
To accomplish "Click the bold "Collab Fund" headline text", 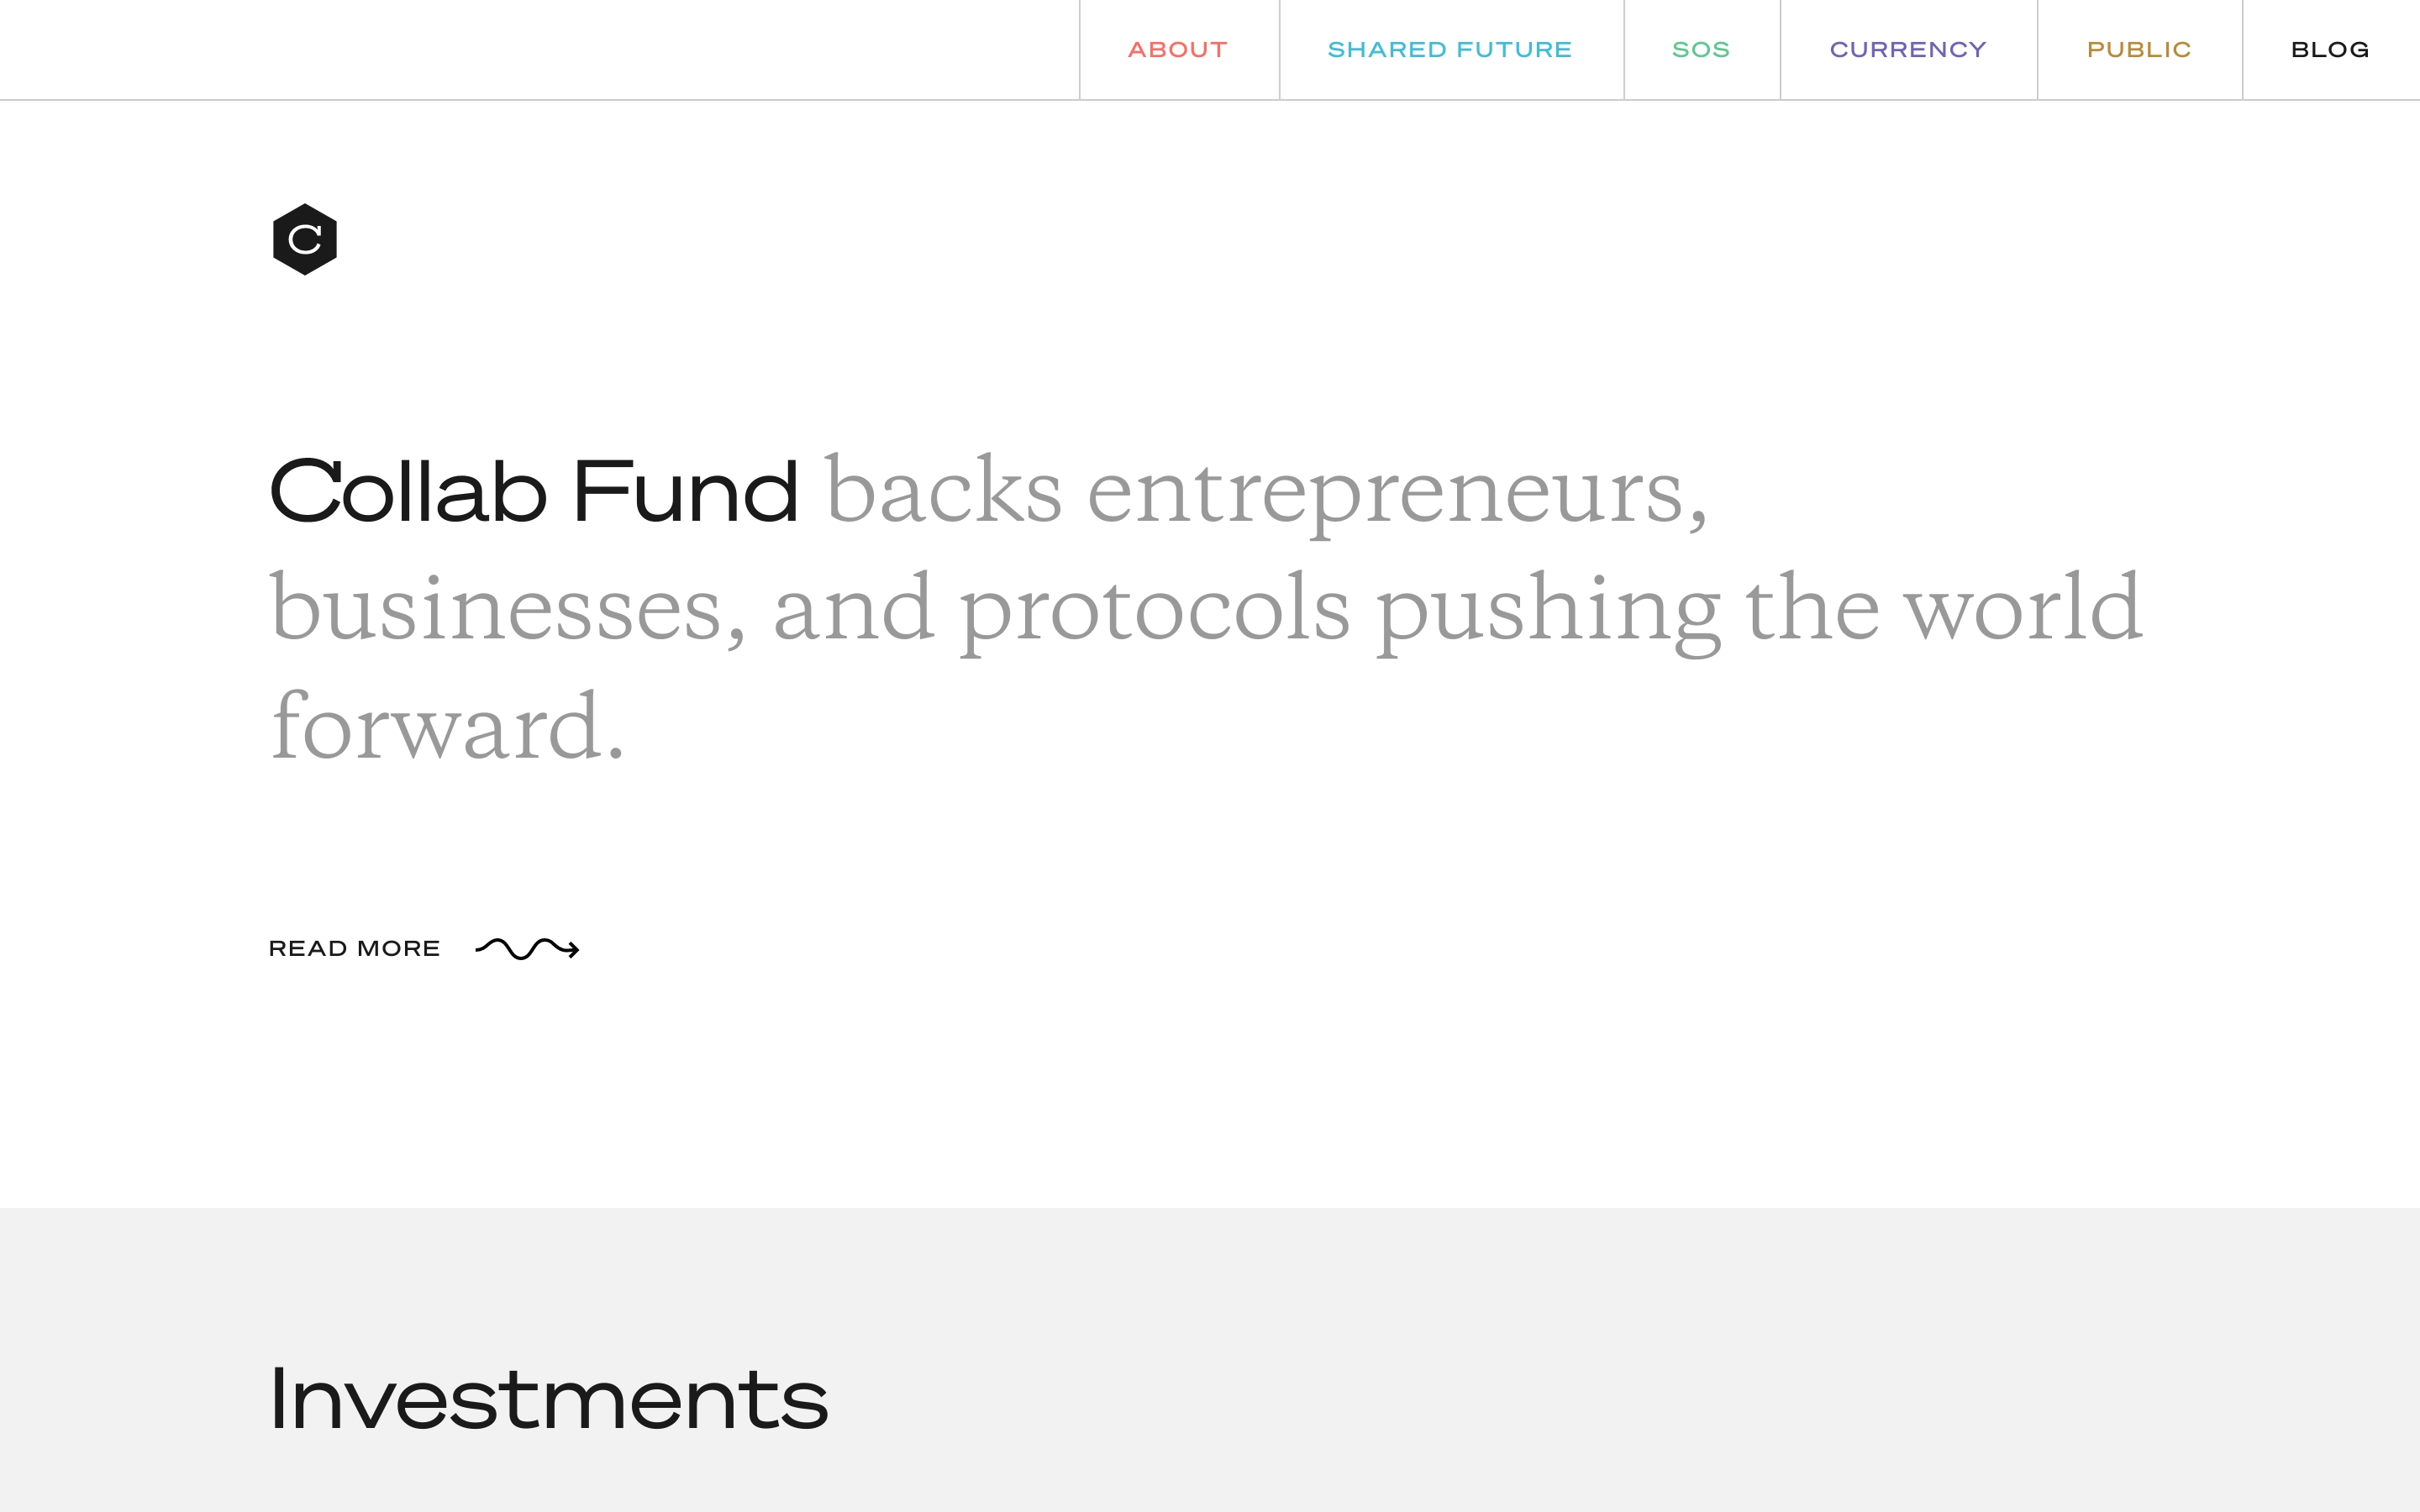I will coord(534,491).
